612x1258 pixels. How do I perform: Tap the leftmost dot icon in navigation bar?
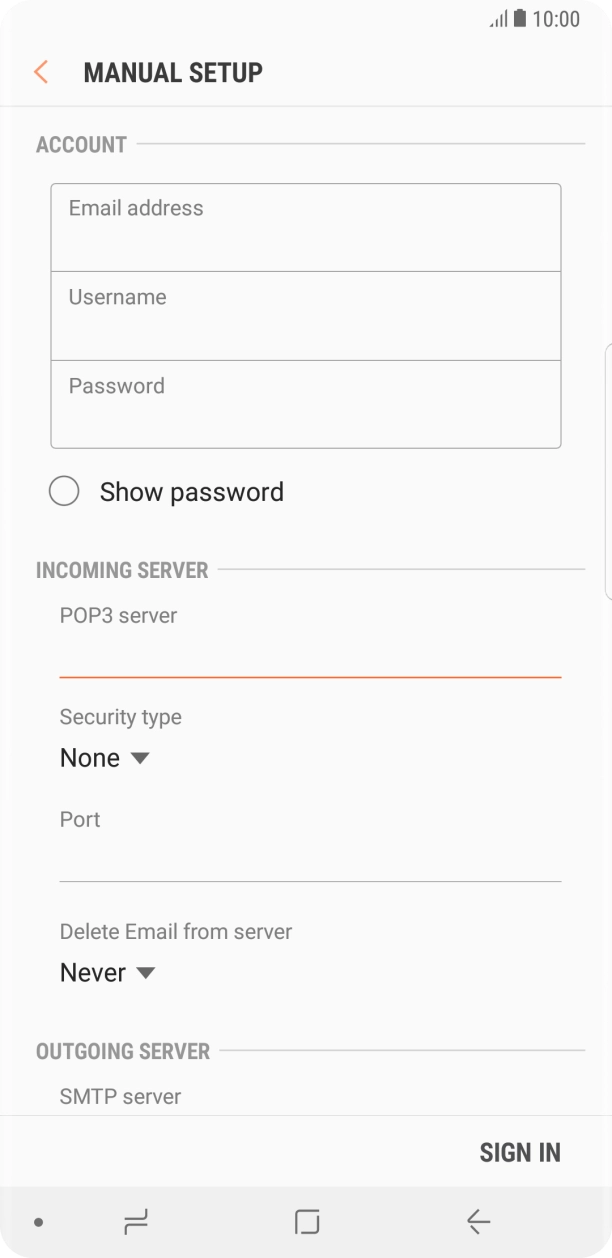click(37, 1221)
